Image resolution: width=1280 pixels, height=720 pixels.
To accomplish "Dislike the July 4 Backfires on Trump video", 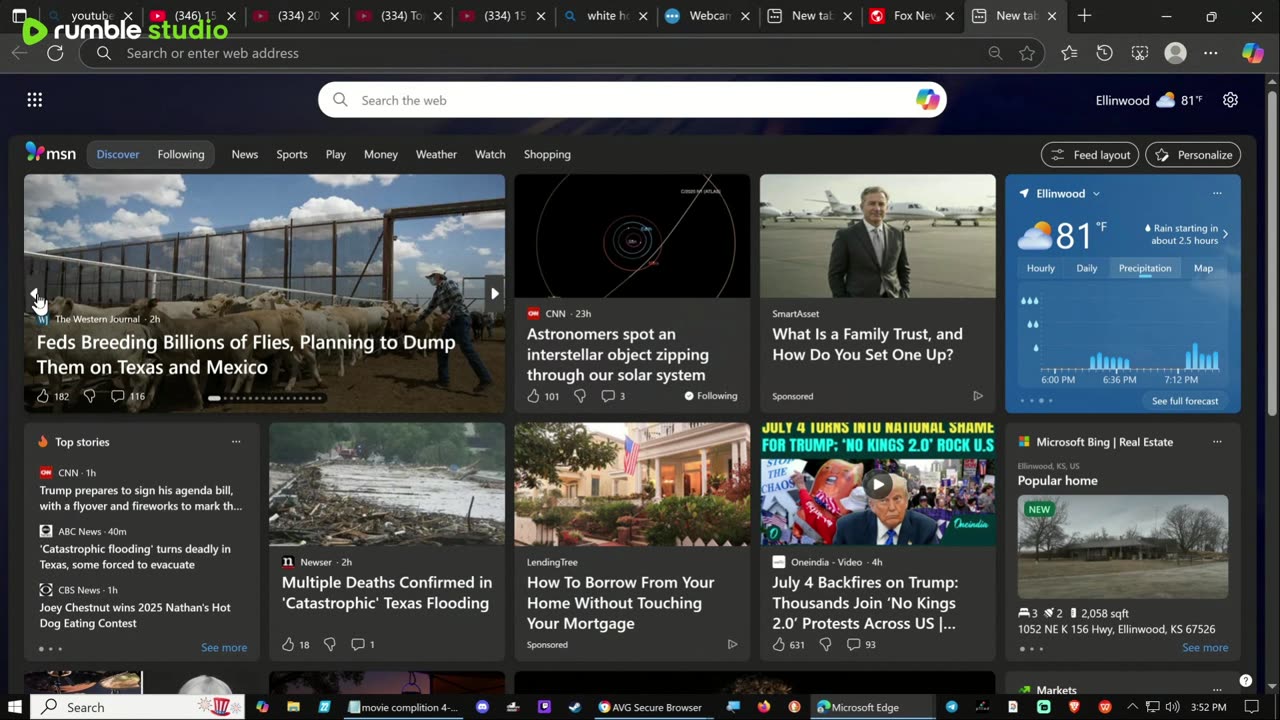I will pyautogui.click(x=825, y=645).
